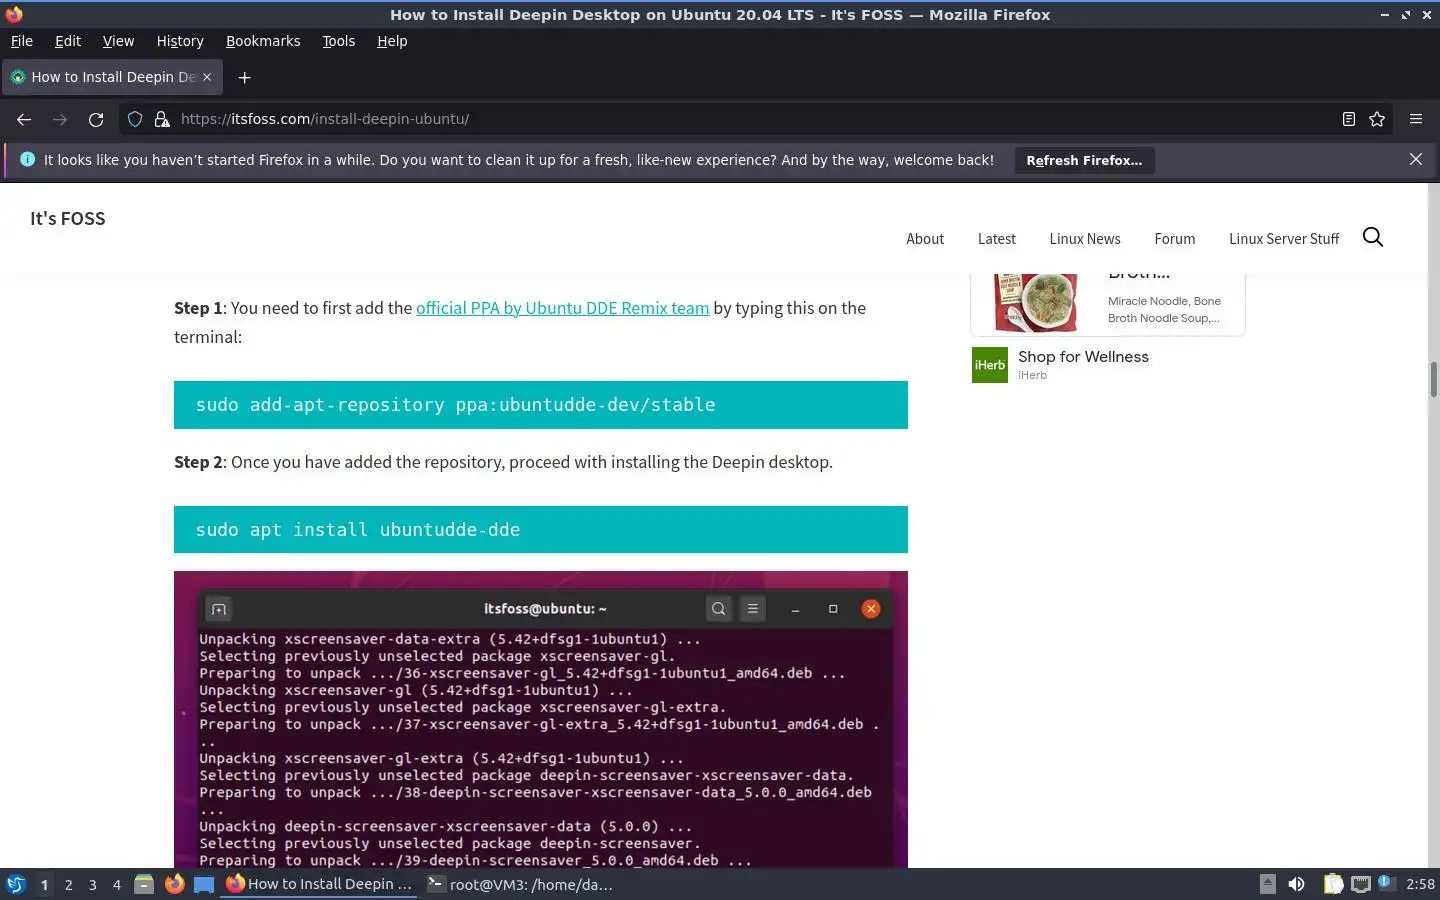Open a new tab with plus button
Image resolution: width=1440 pixels, height=900 pixels.
[244, 77]
